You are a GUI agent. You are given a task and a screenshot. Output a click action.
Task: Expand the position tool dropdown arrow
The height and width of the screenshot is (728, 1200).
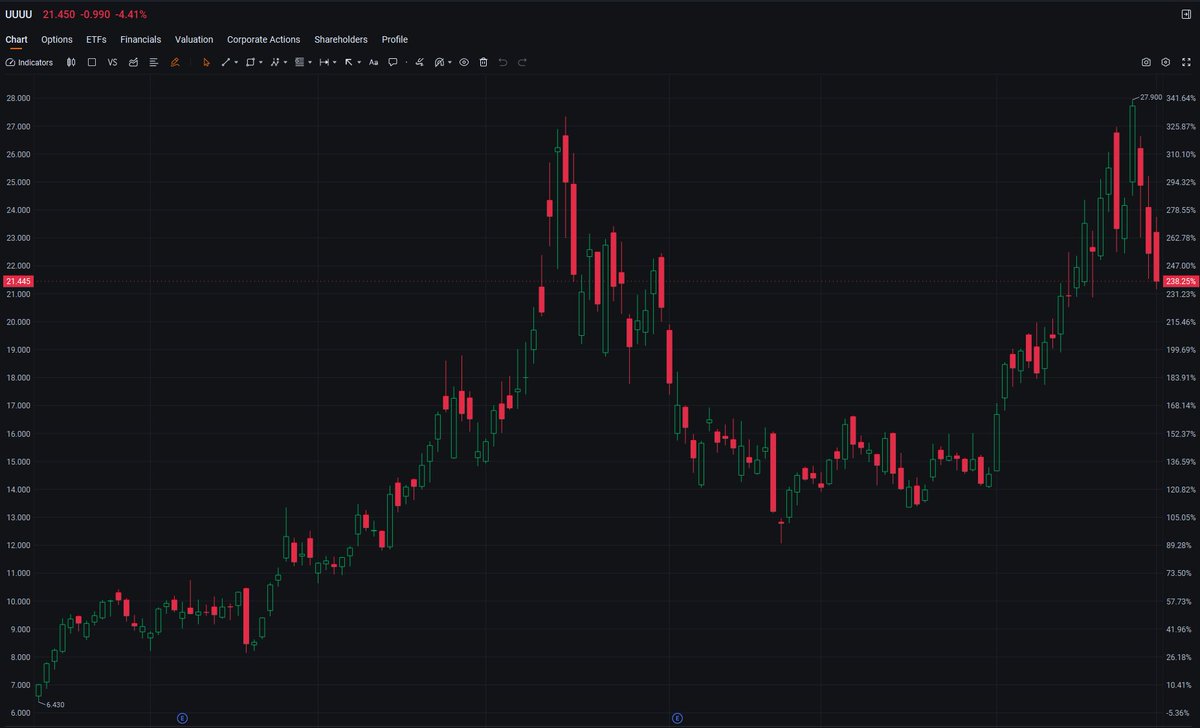click(x=310, y=62)
